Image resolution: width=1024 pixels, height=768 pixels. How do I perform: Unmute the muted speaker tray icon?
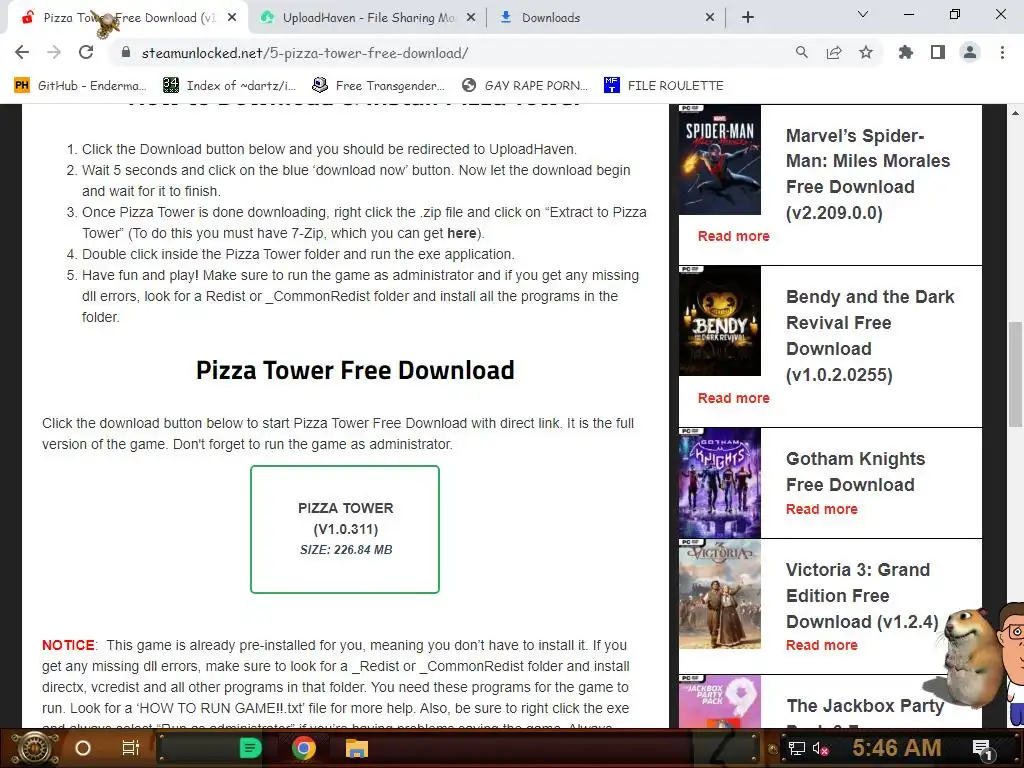pyautogui.click(x=820, y=748)
